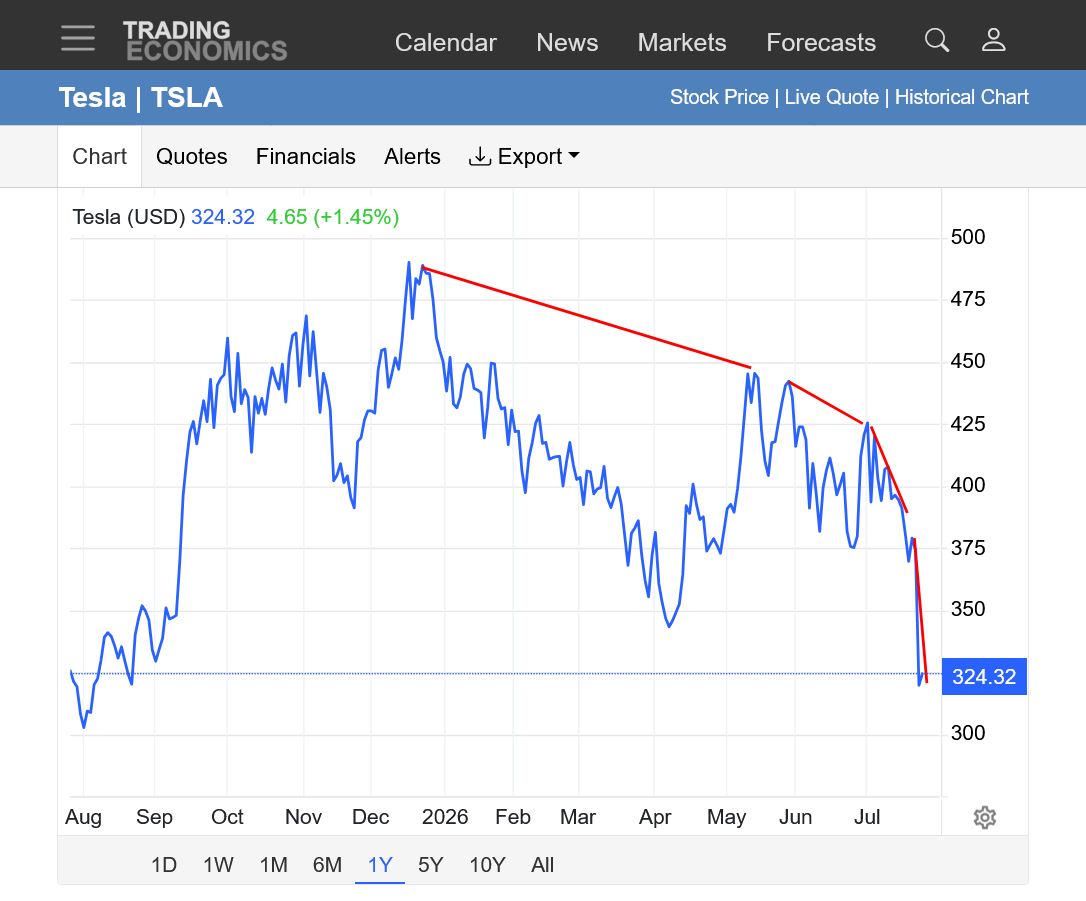Click the Export download icon
Viewport: 1086px width, 901px height.
479,157
